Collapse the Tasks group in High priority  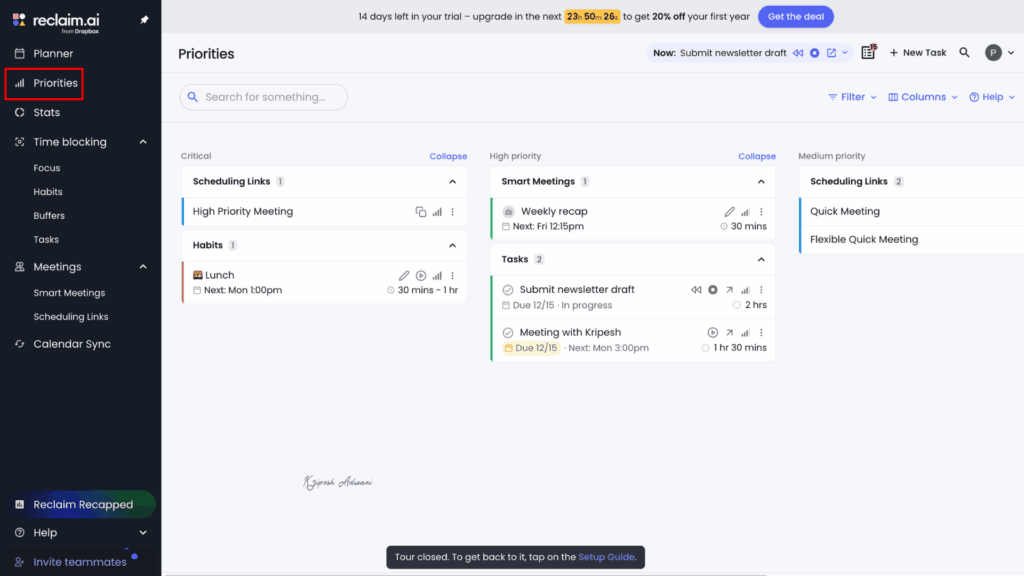(761, 260)
